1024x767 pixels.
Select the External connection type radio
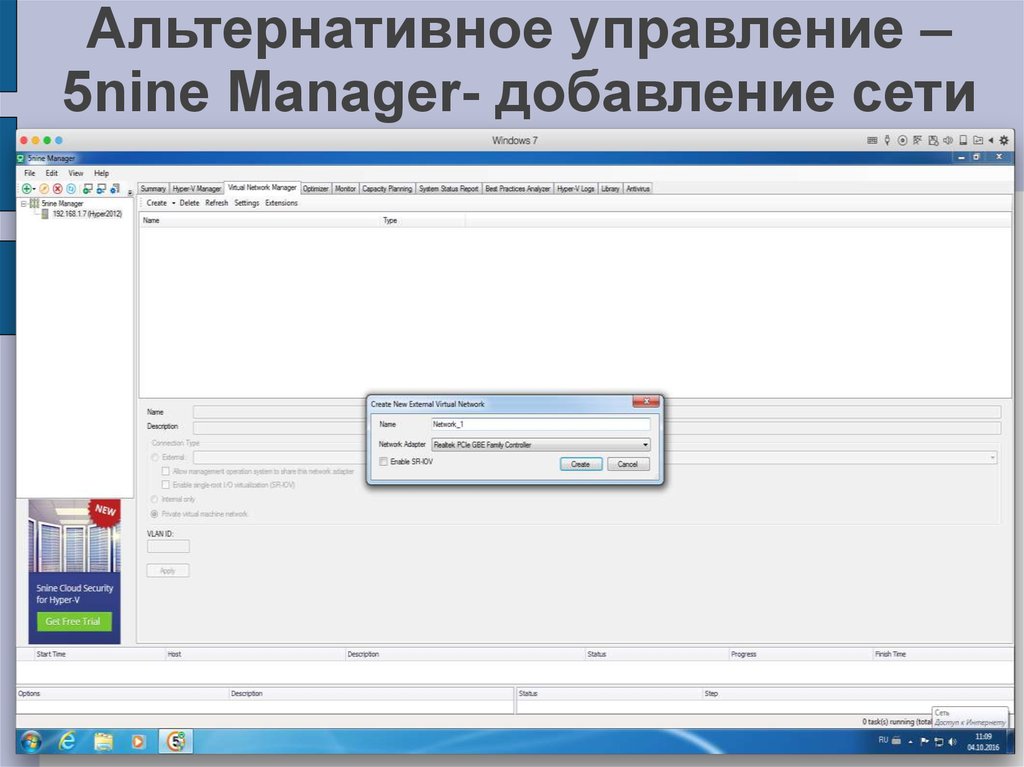(155, 457)
